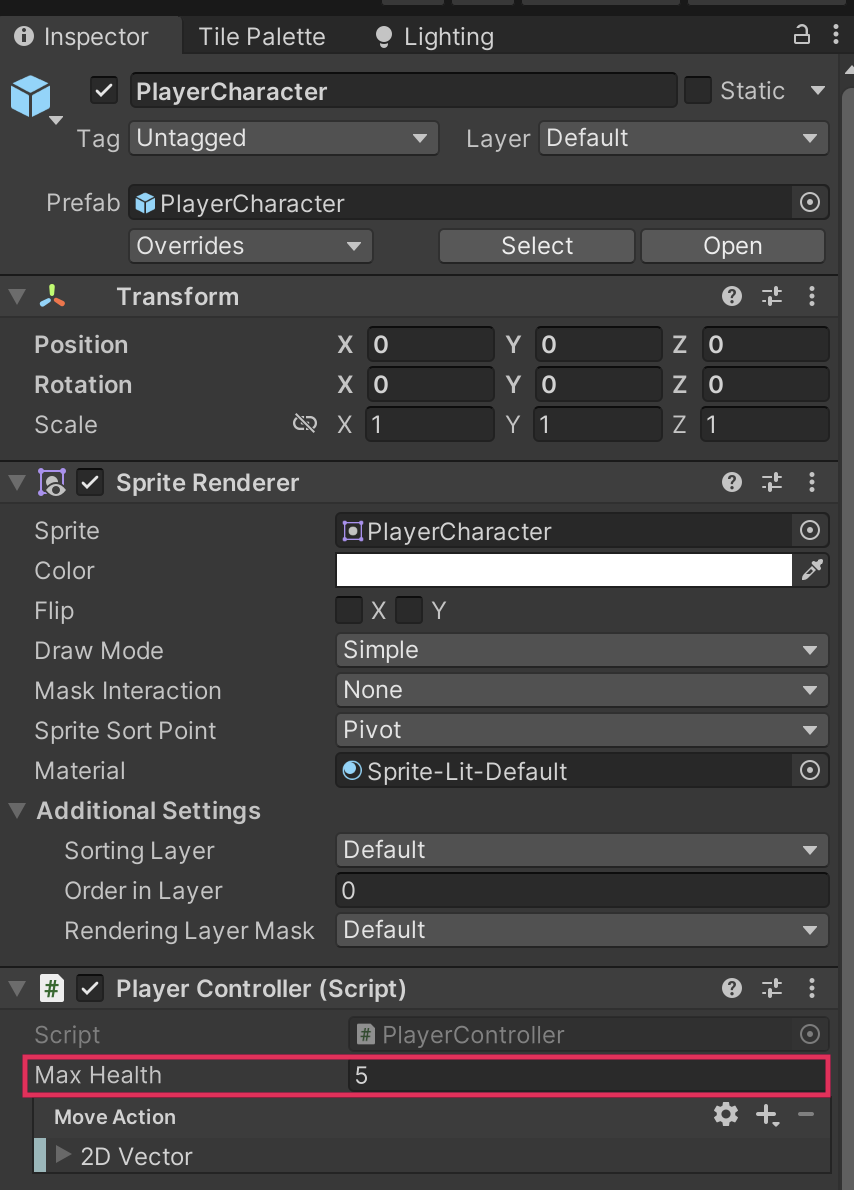
Task: Collapse the Additional Settings section
Action: point(17,810)
